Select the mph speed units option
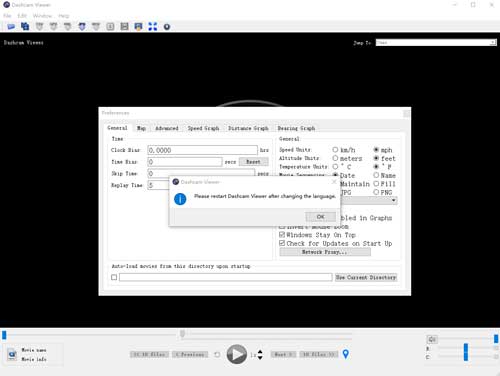Image resolution: width=500 pixels, height=376 pixels. pyautogui.click(x=376, y=150)
